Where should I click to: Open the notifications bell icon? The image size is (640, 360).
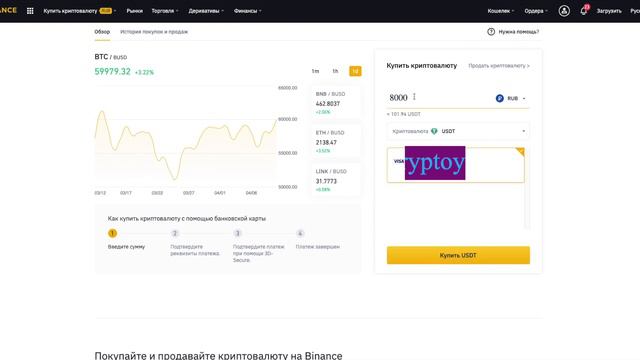point(584,11)
